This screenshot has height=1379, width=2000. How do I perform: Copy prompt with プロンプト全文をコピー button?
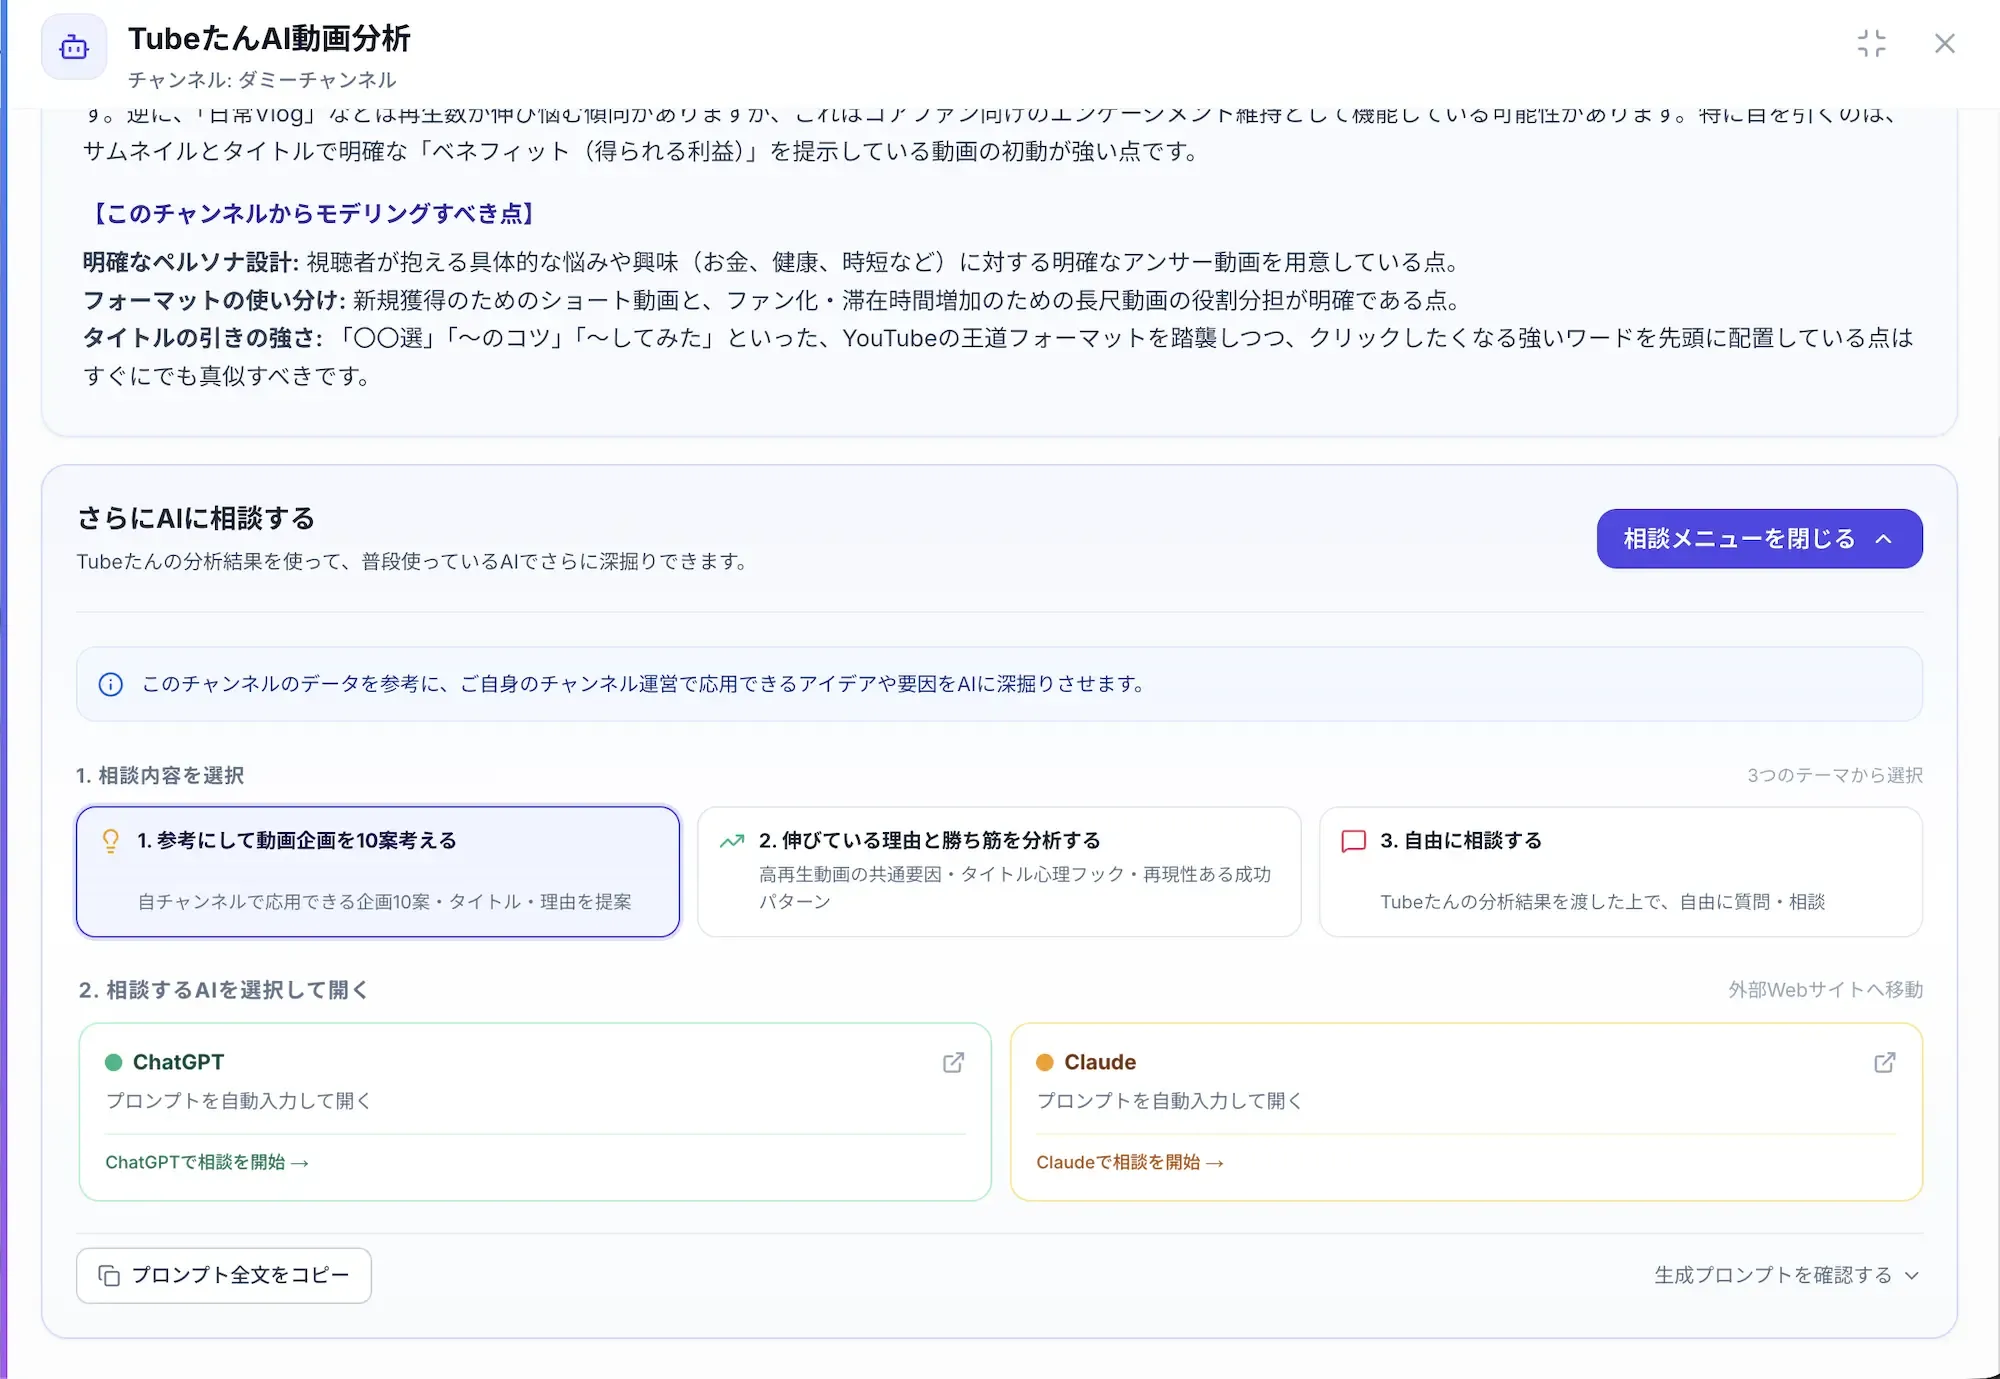pos(224,1275)
